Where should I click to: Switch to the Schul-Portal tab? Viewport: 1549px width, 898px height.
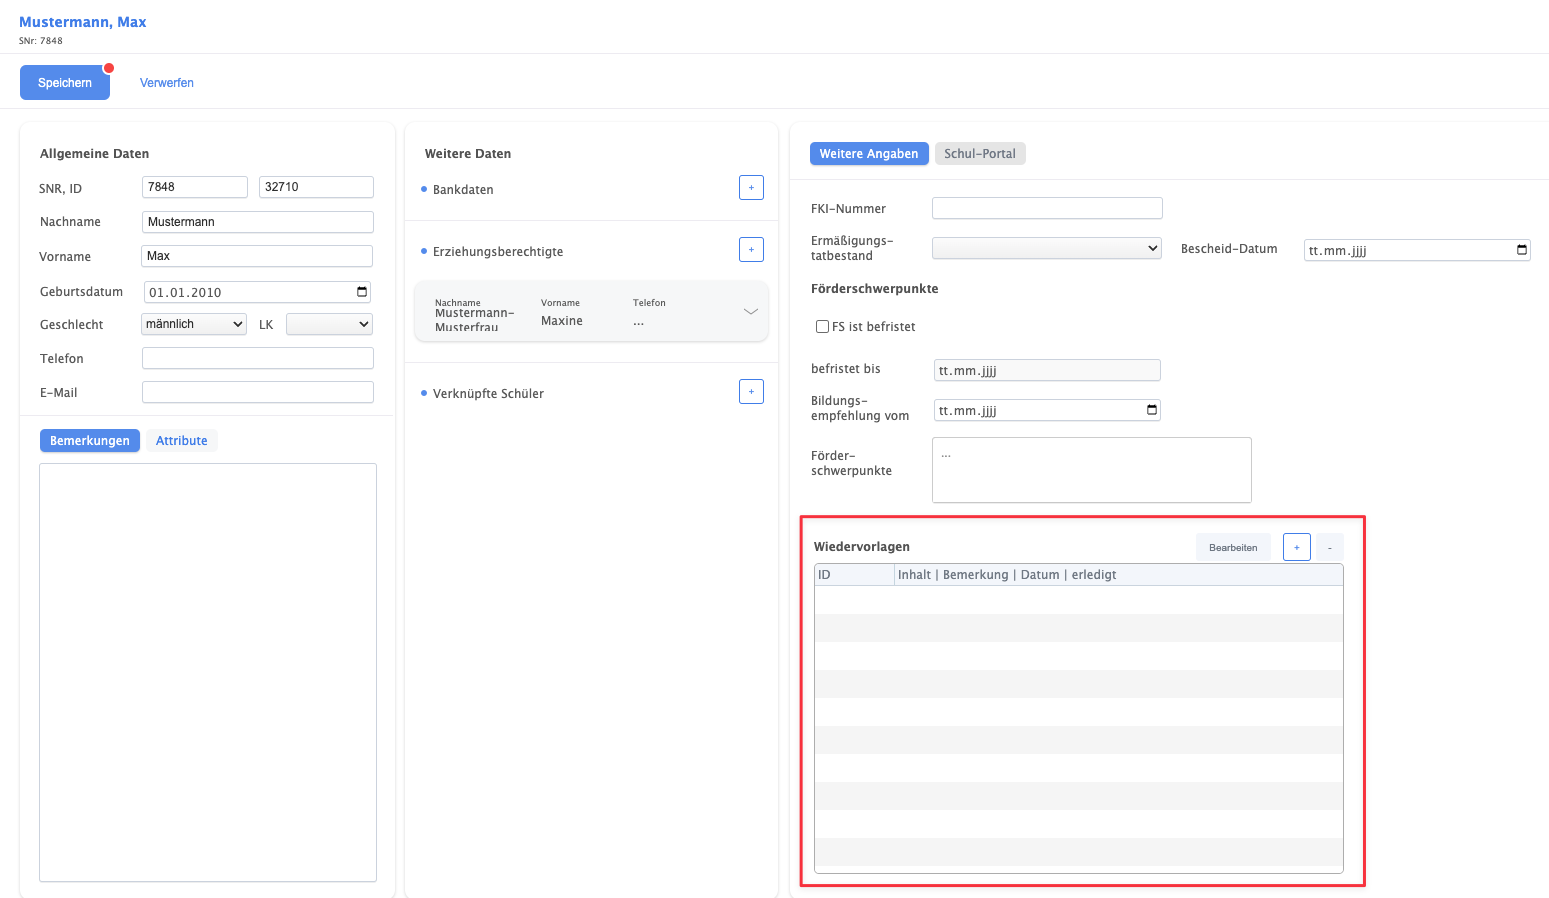pos(979,154)
